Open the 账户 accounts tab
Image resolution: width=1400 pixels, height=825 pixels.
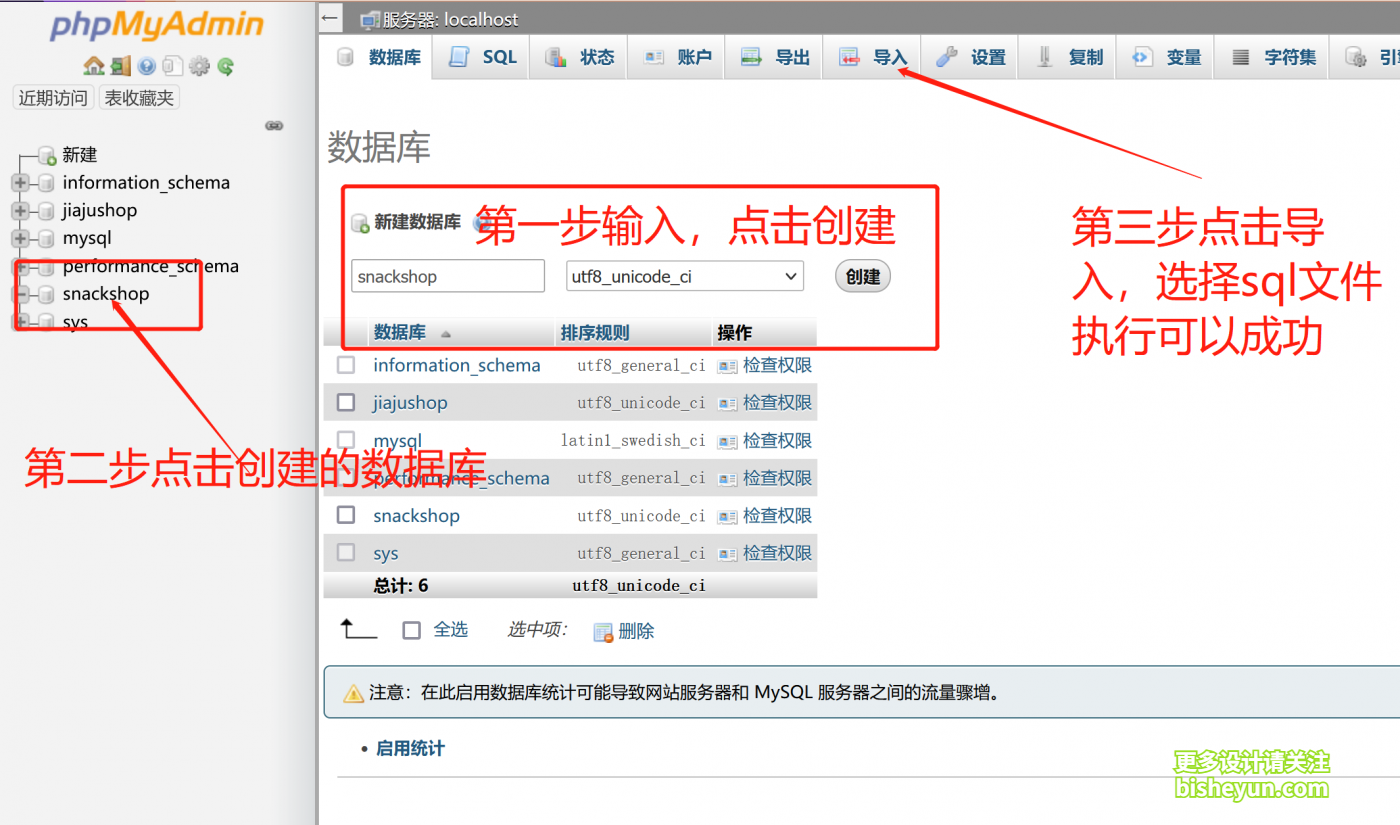tap(678, 57)
